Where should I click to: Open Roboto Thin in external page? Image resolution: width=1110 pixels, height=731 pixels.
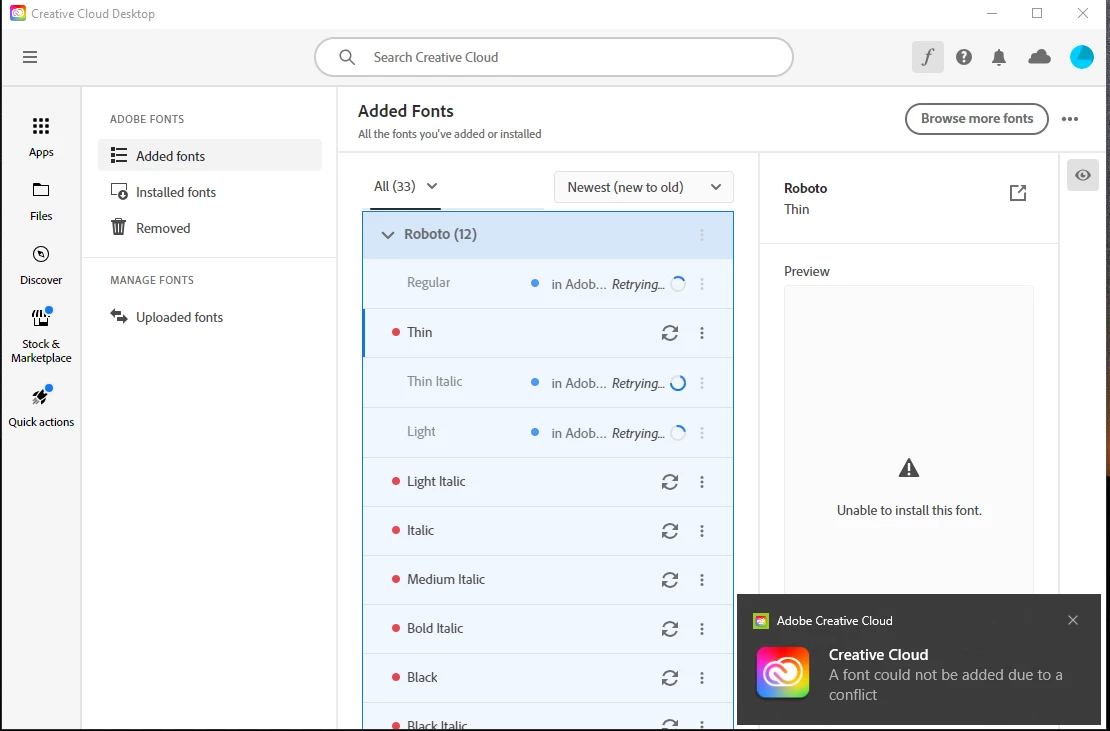(1017, 192)
